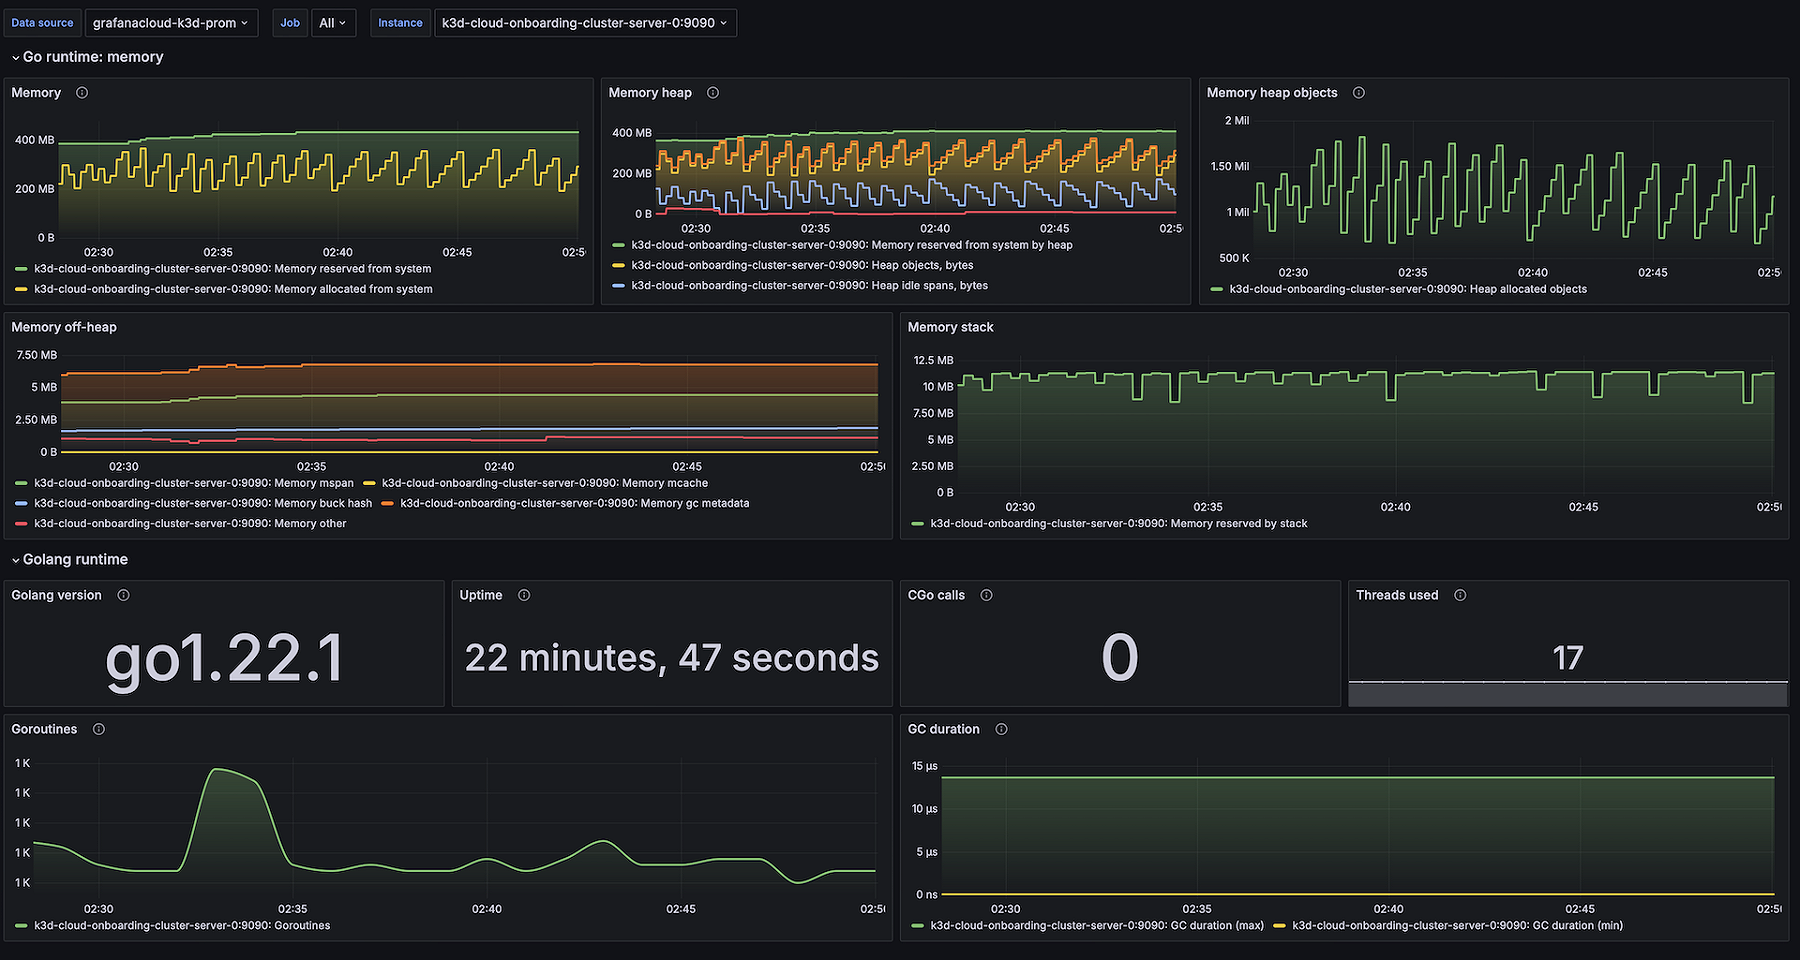Click the GC duration info icon
Image resolution: width=1800 pixels, height=960 pixels.
[x=1001, y=728]
